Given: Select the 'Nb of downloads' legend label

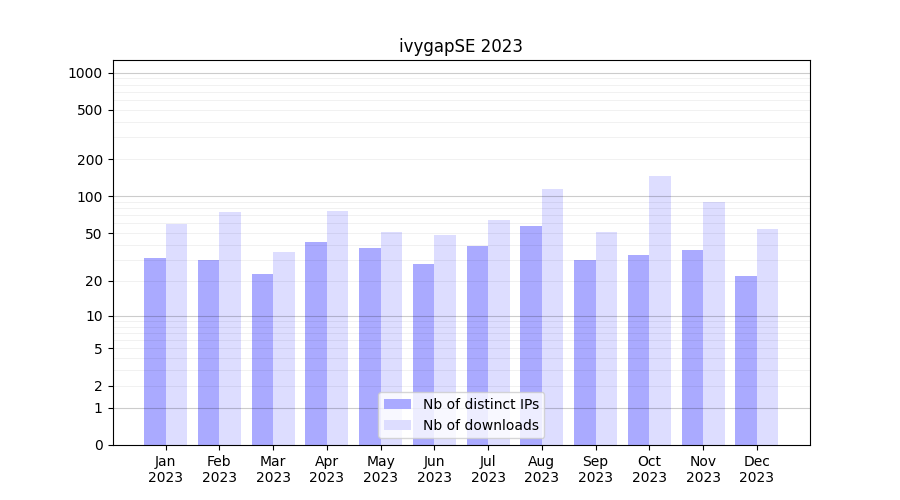Looking at the screenshot, I should point(480,425).
